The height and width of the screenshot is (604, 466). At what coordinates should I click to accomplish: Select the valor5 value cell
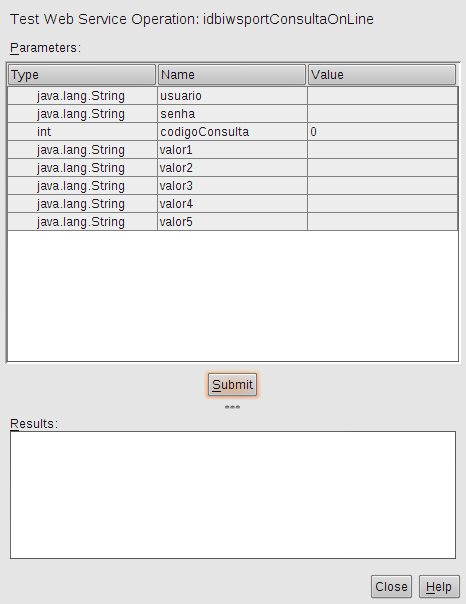(382, 222)
